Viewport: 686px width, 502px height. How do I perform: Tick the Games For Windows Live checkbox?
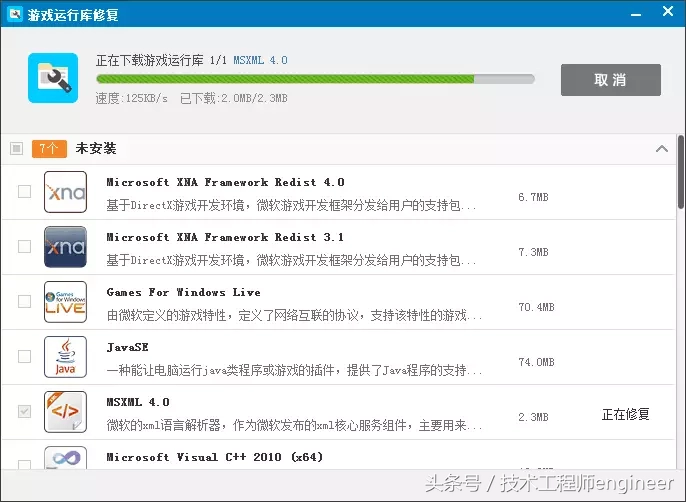click(x=24, y=301)
